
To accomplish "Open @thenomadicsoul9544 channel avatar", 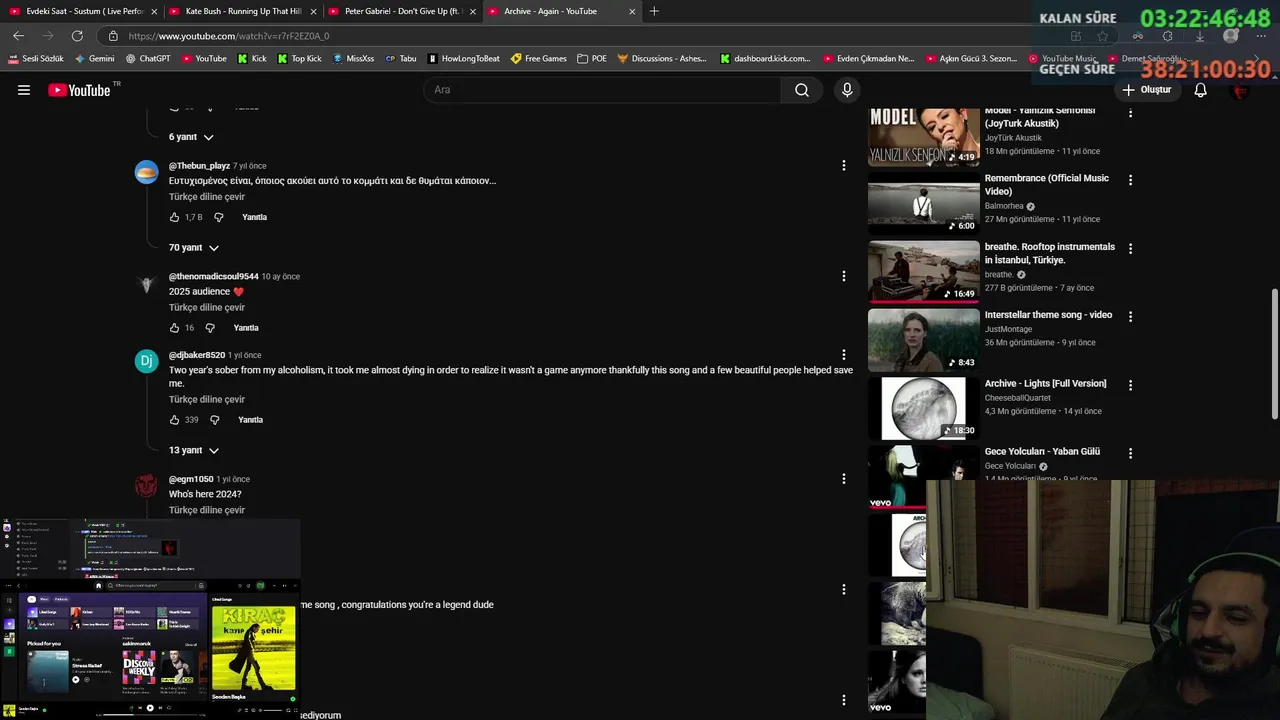I will point(147,284).
